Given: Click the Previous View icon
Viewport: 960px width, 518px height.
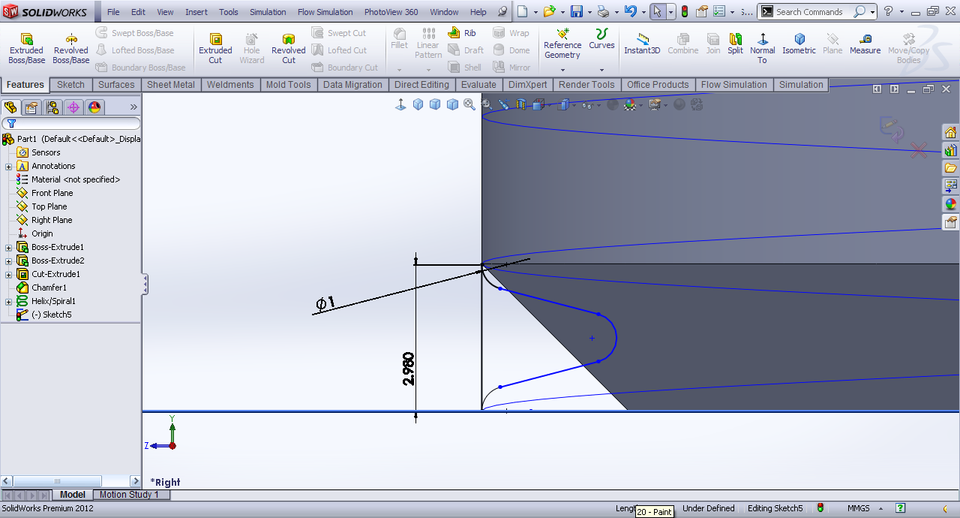Looking at the screenshot, I should click(504, 105).
